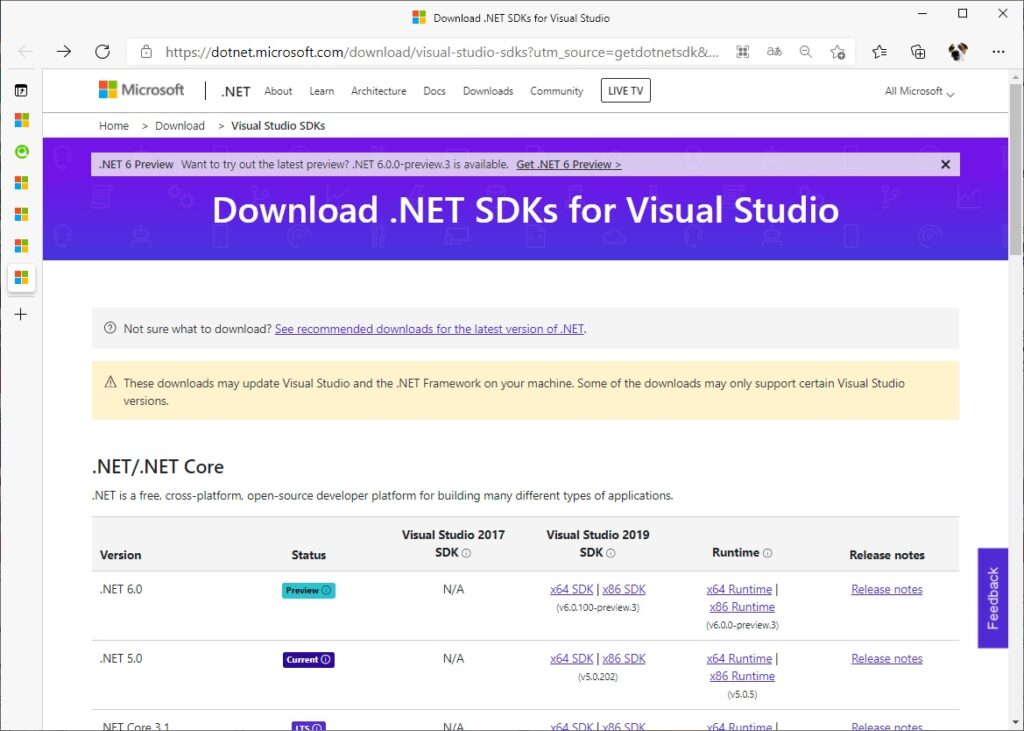Go to Home breadcrumb

[114, 126]
